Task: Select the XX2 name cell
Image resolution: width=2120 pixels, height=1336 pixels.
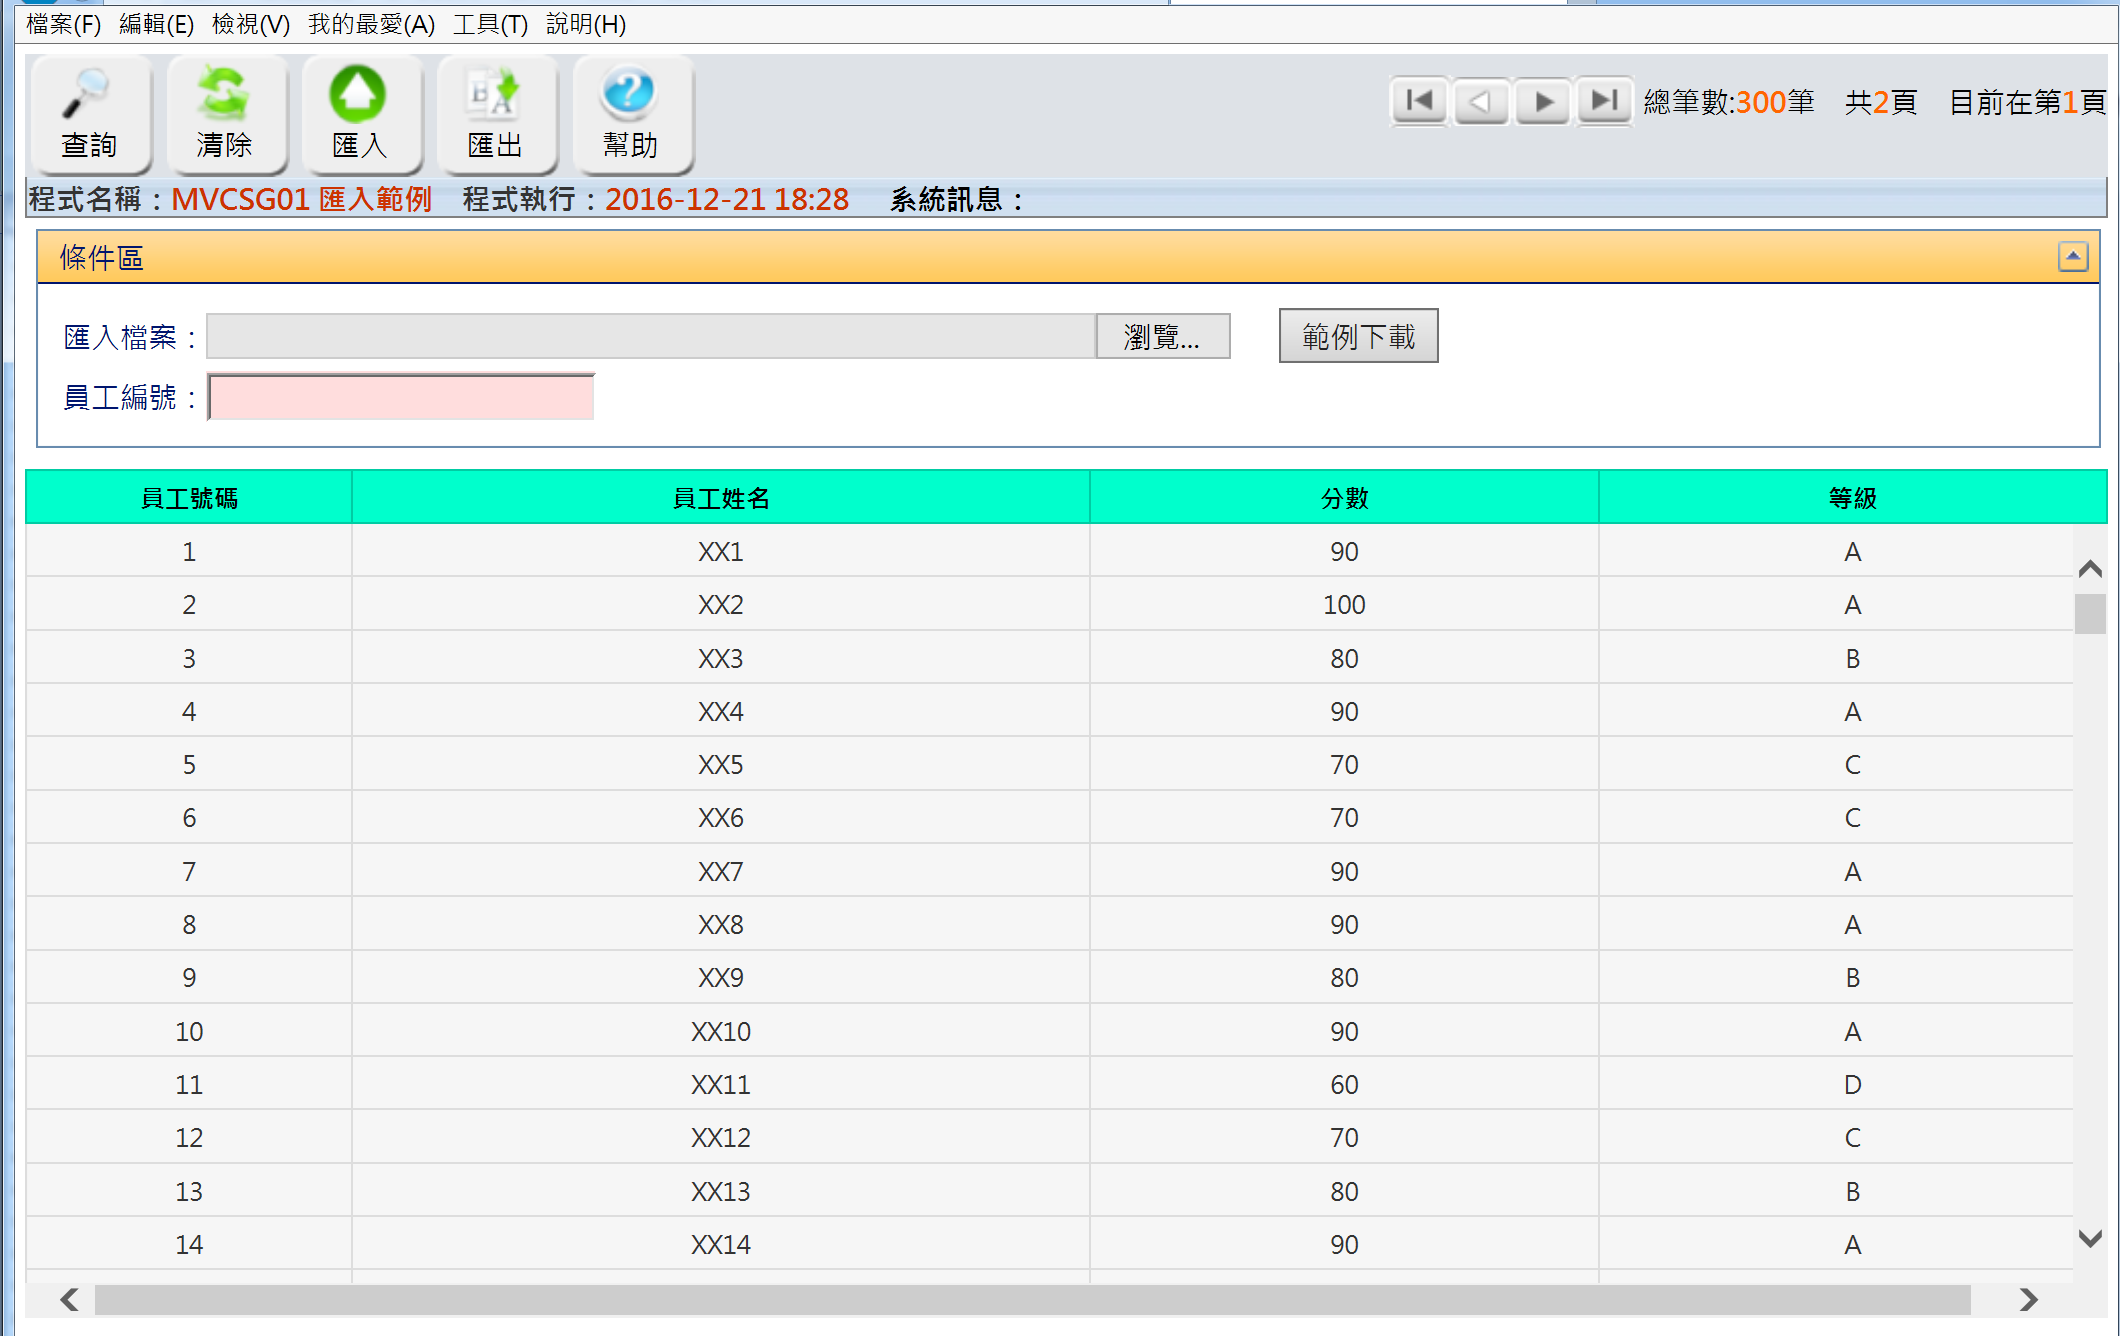Action: click(x=721, y=604)
